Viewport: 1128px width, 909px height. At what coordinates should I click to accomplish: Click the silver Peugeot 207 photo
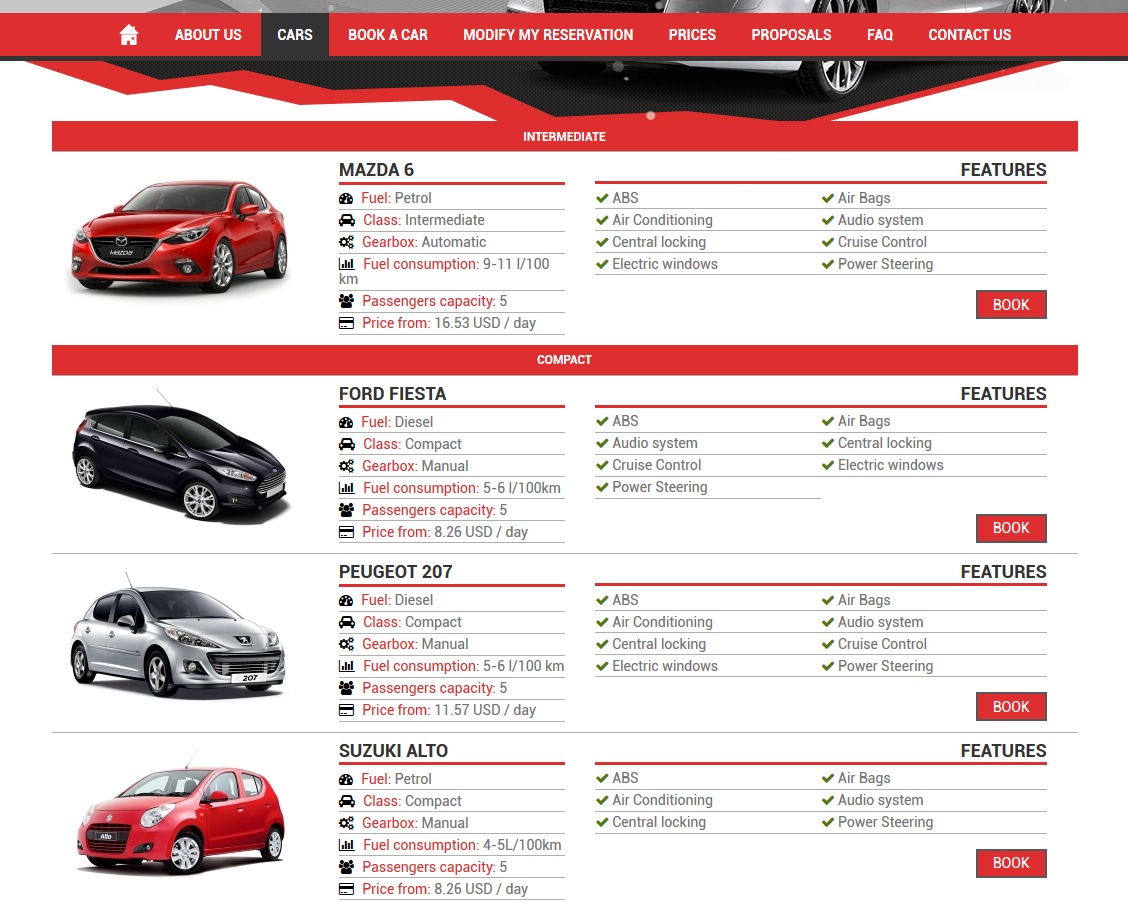pos(178,636)
